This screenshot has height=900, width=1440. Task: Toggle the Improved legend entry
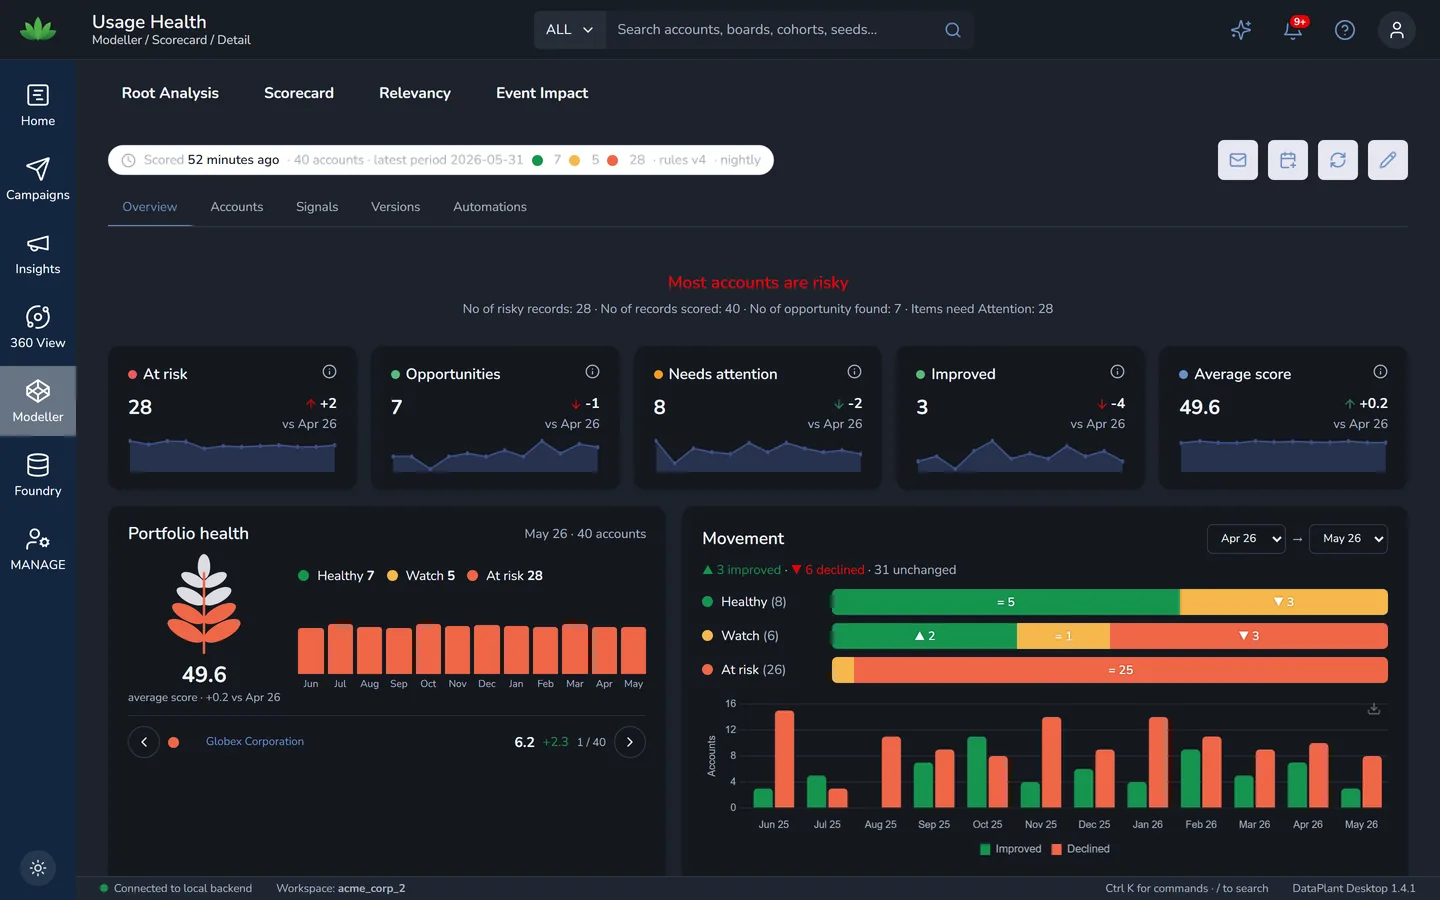click(x=1011, y=849)
